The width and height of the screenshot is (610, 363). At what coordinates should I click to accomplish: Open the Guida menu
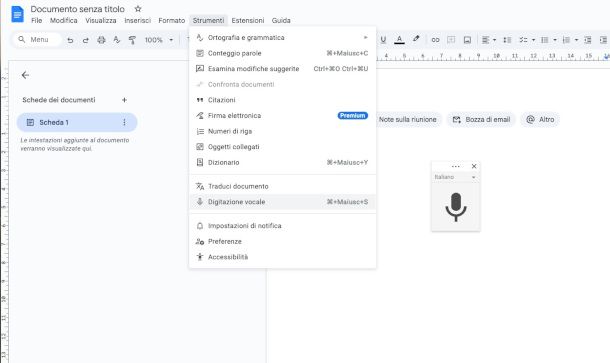pyautogui.click(x=281, y=20)
